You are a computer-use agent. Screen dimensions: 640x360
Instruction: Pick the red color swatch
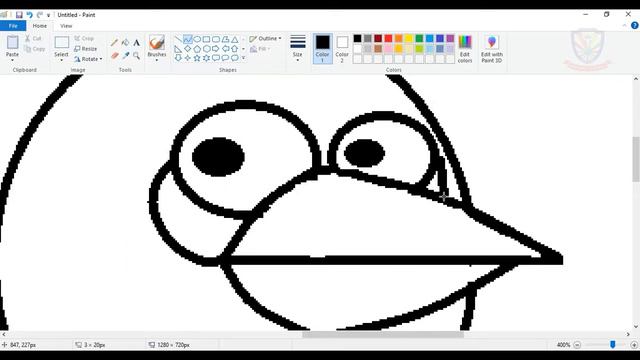pos(388,38)
